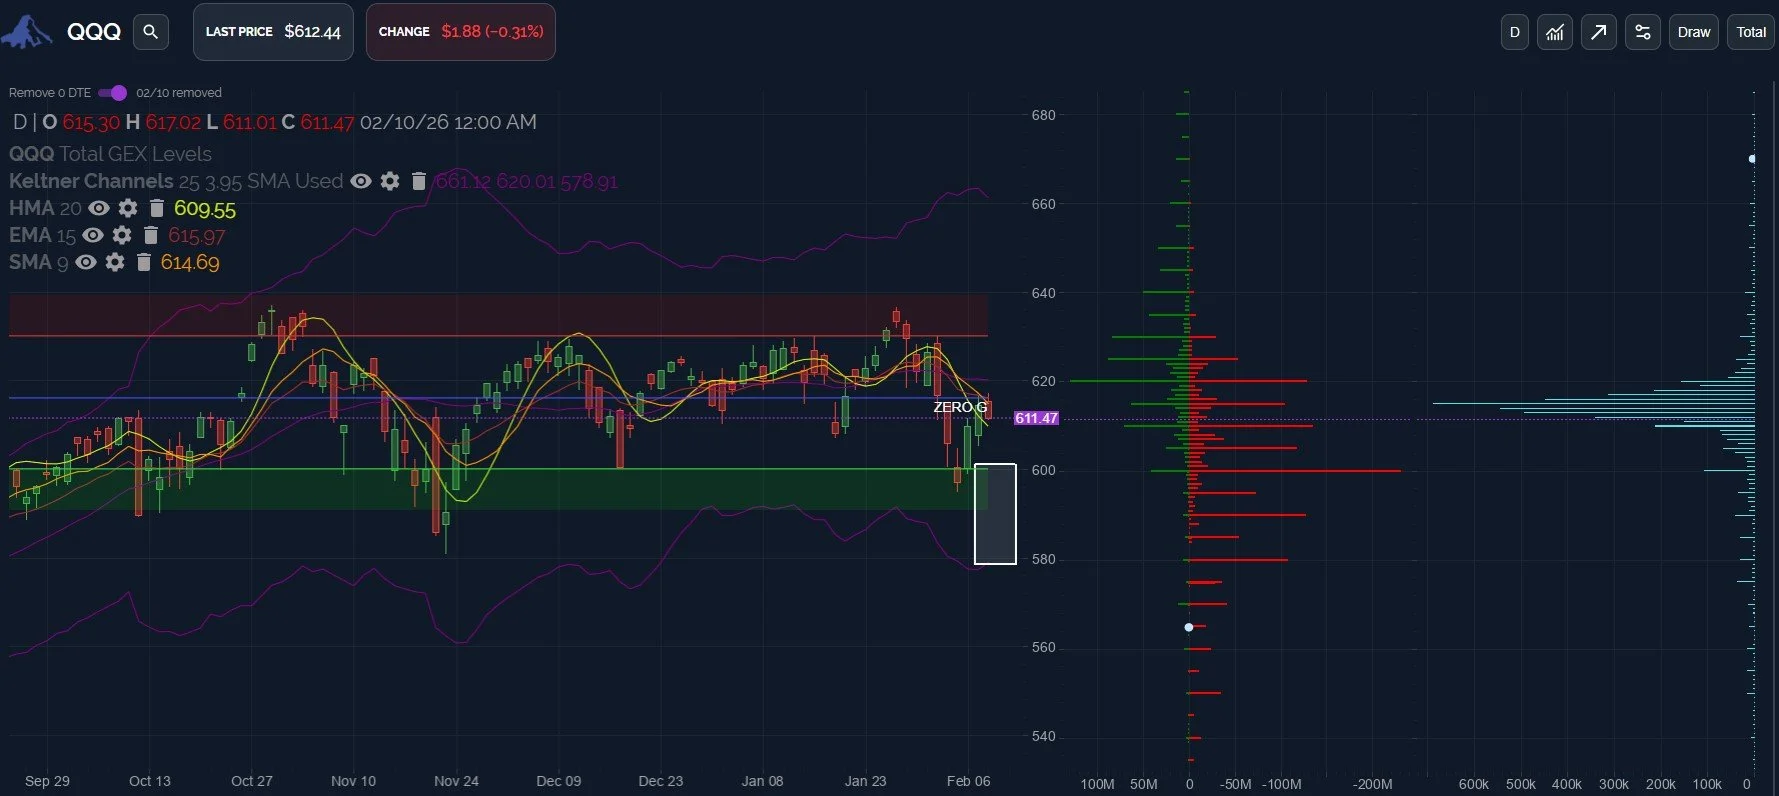Delete the EMA 15 indicator
Image resolution: width=1779 pixels, height=796 pixels.
[150, 235]
